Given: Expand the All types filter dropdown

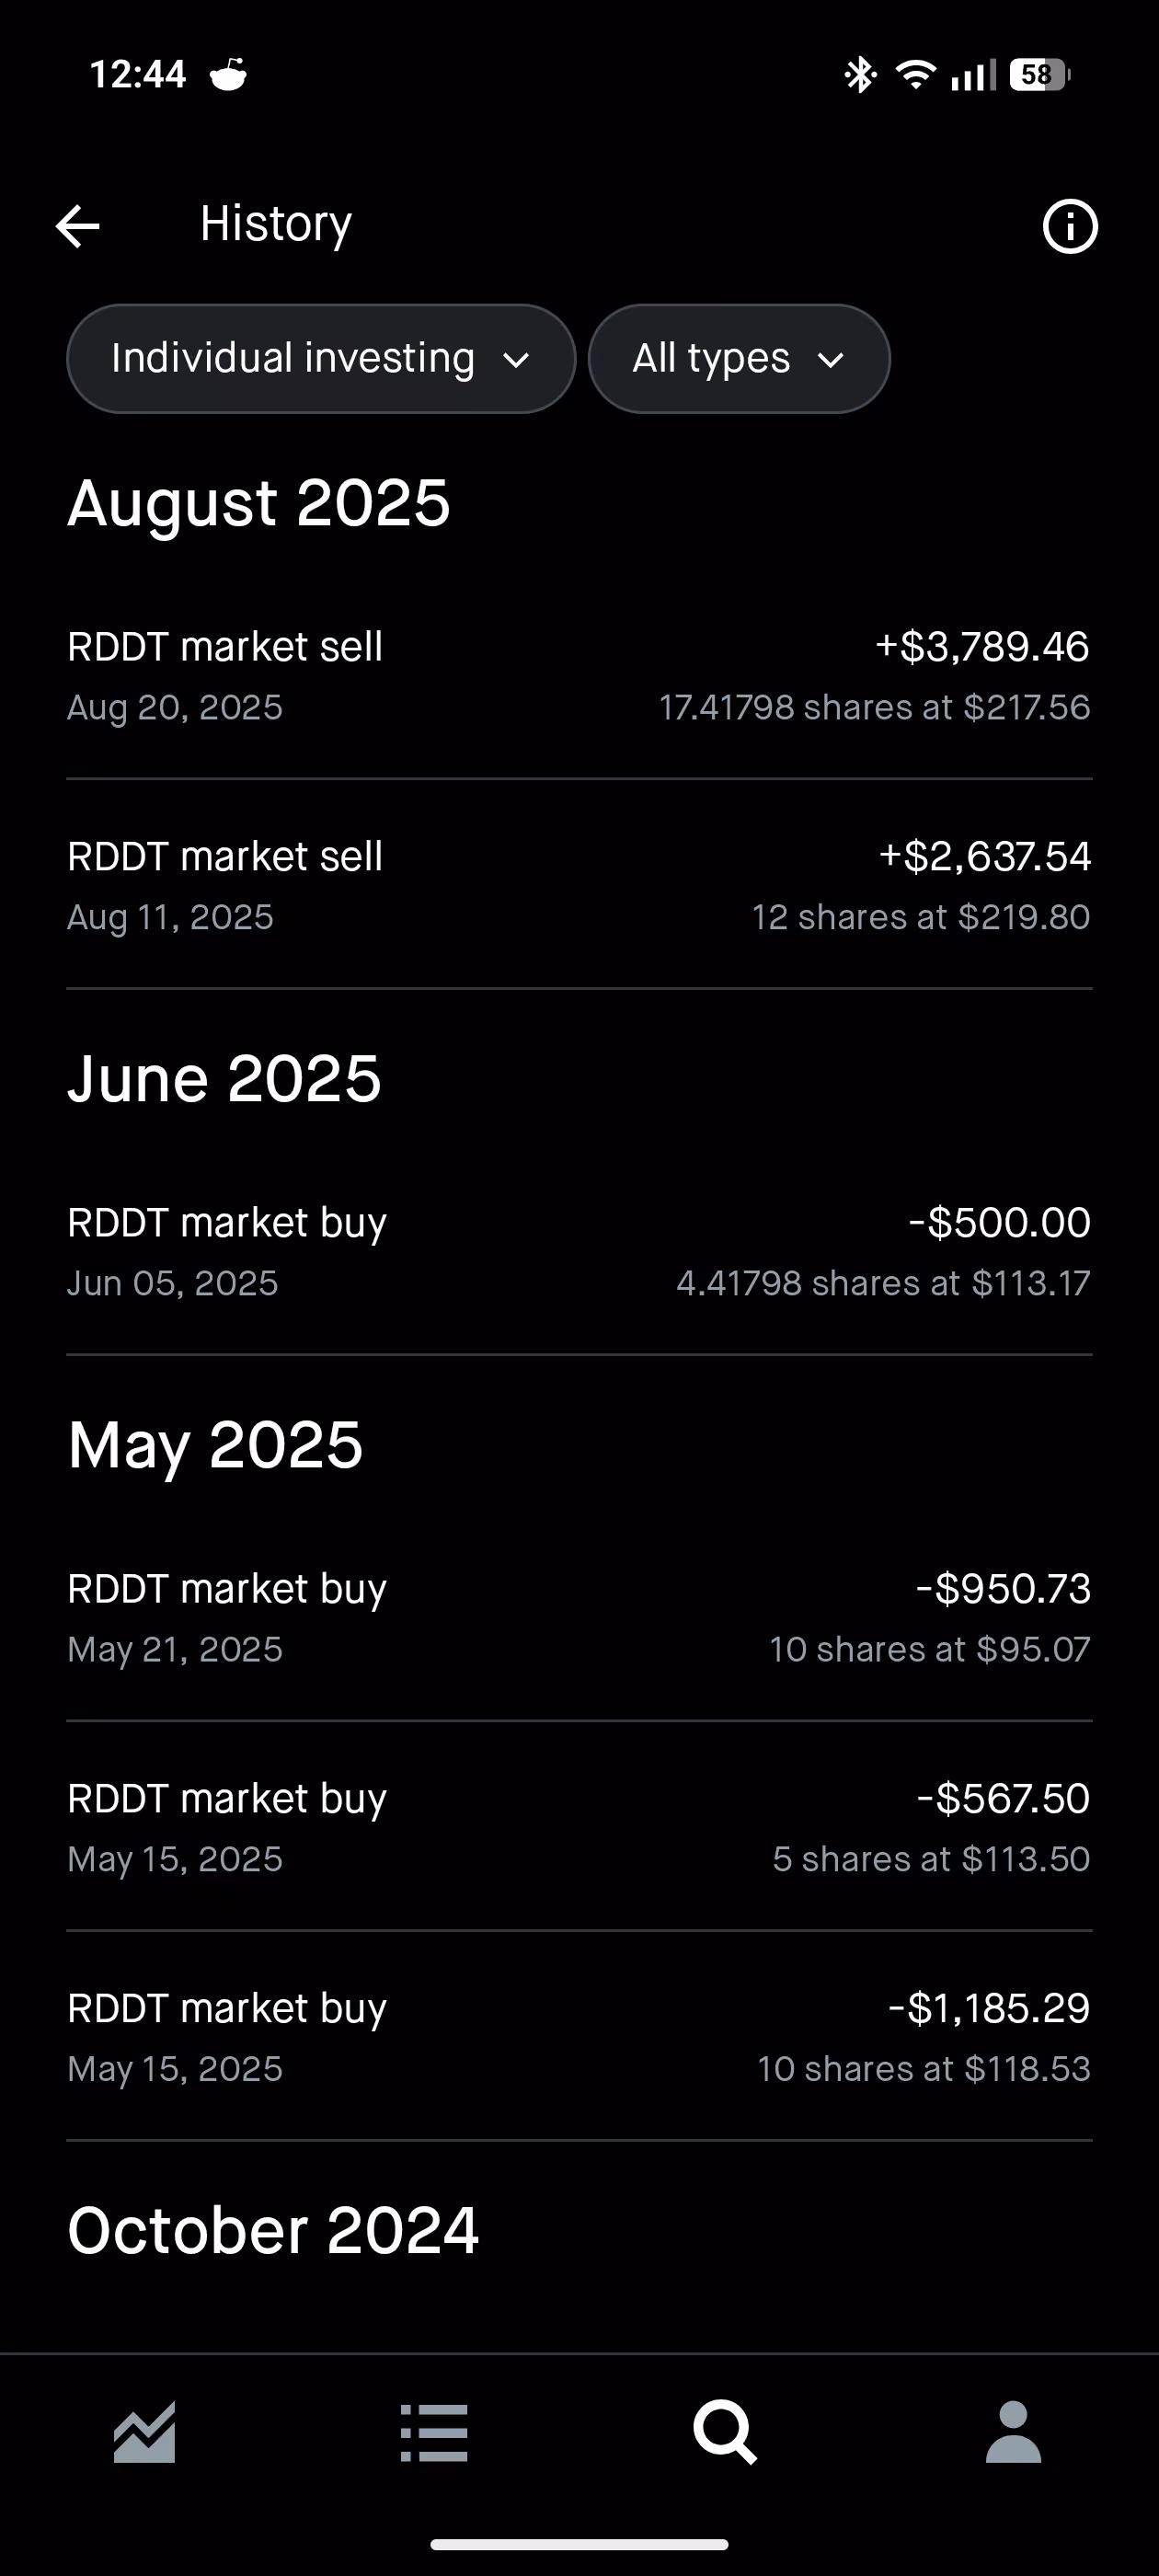Looking at the screenshot, I should tap(739, 358).
